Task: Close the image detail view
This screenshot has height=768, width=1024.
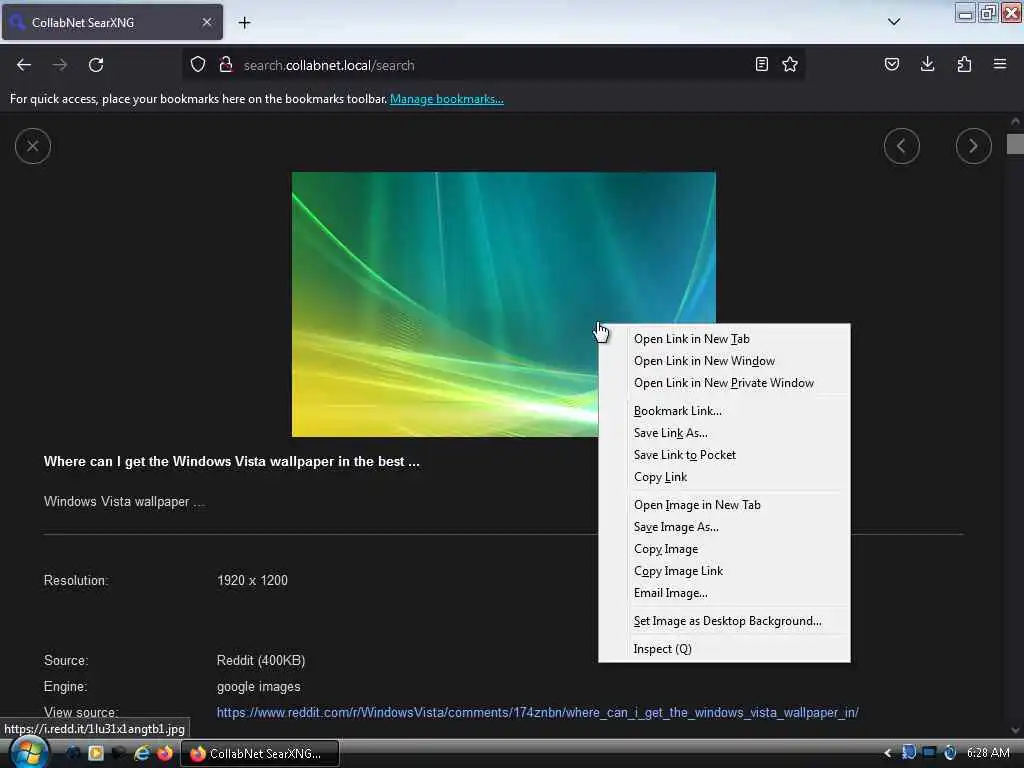Action: click(33, 146)
